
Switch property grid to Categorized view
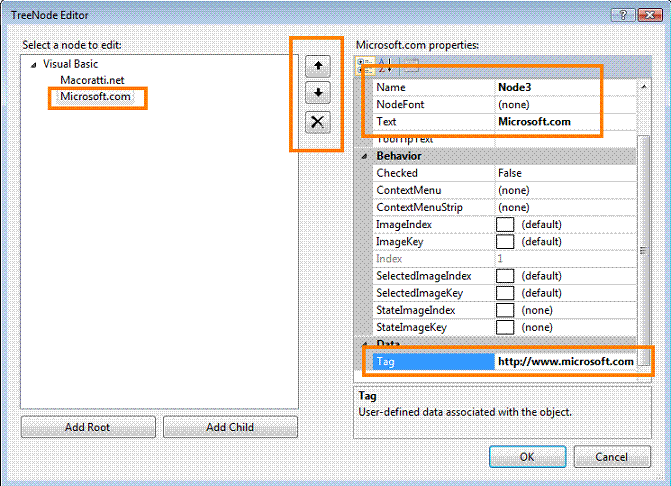(x=365, y=66)
